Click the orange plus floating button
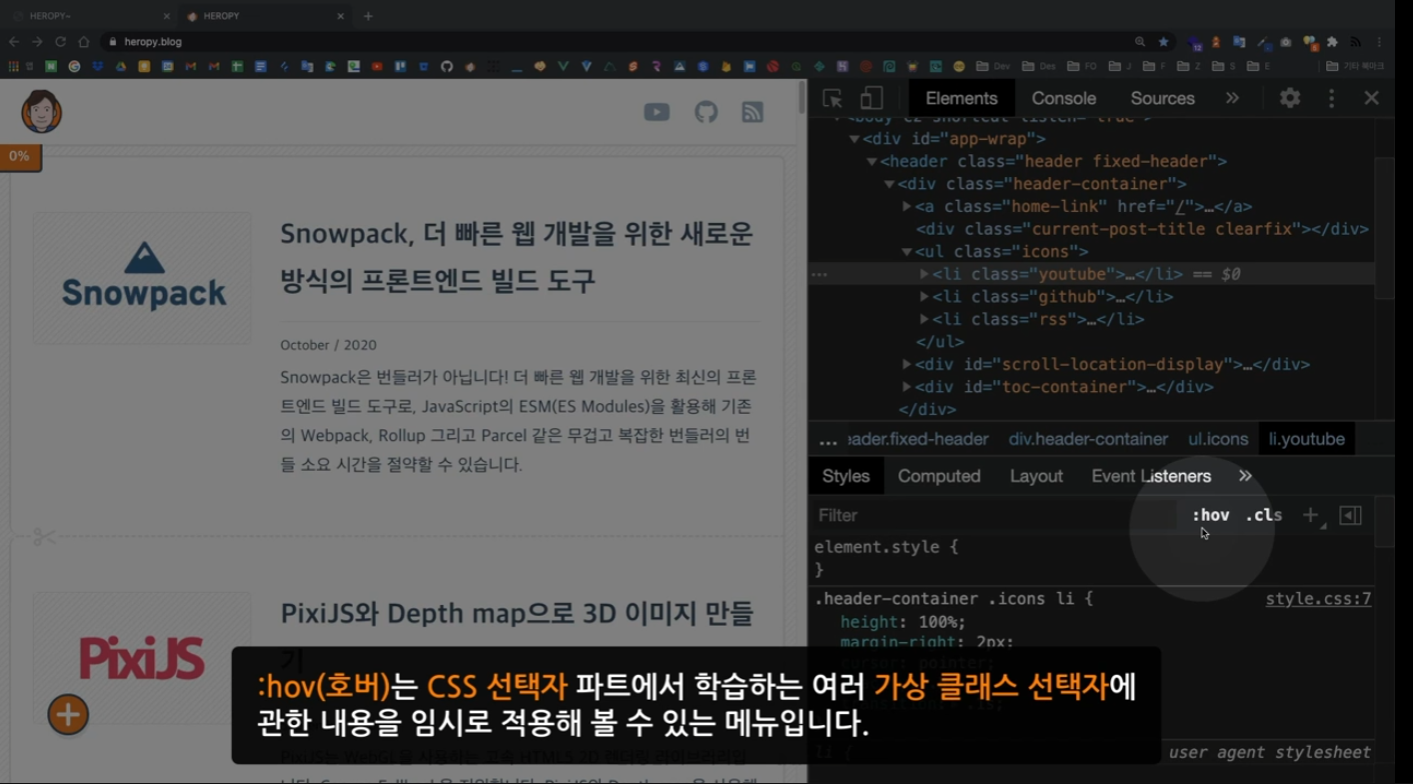 pos(68,714)
